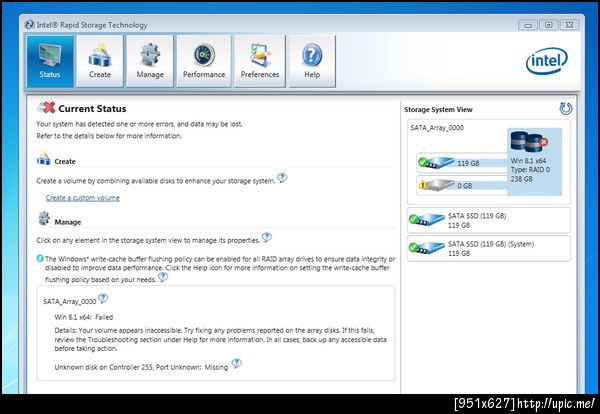The width and height of the screenshot is (600, 414).
Task: Go to the Preferences tab
Action: click(x=260, y=61)
